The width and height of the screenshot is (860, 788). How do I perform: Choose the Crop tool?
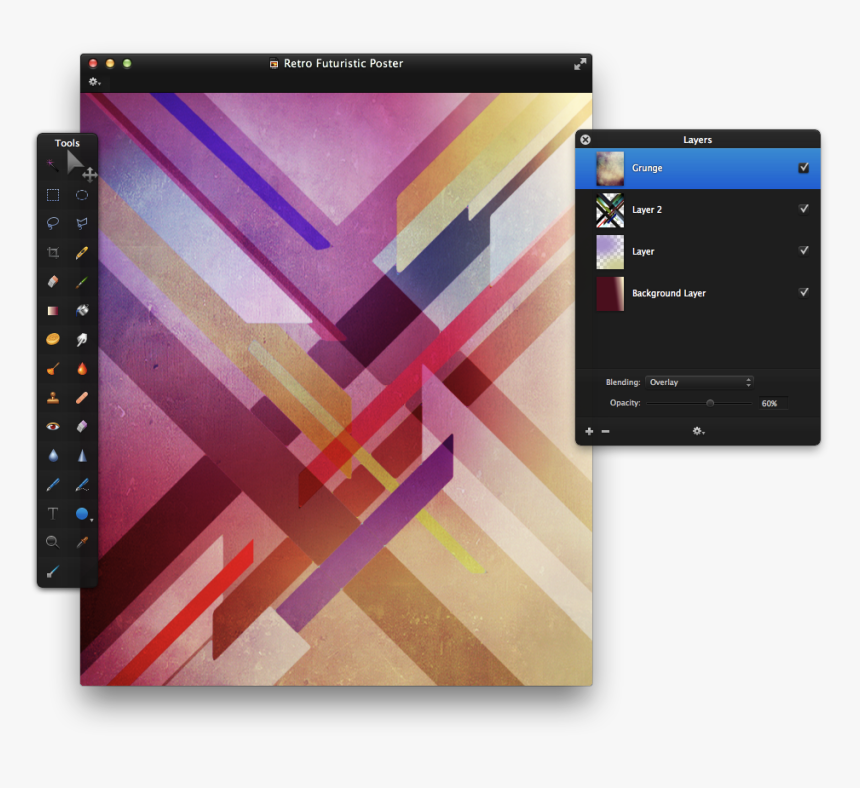pos(53,253)
